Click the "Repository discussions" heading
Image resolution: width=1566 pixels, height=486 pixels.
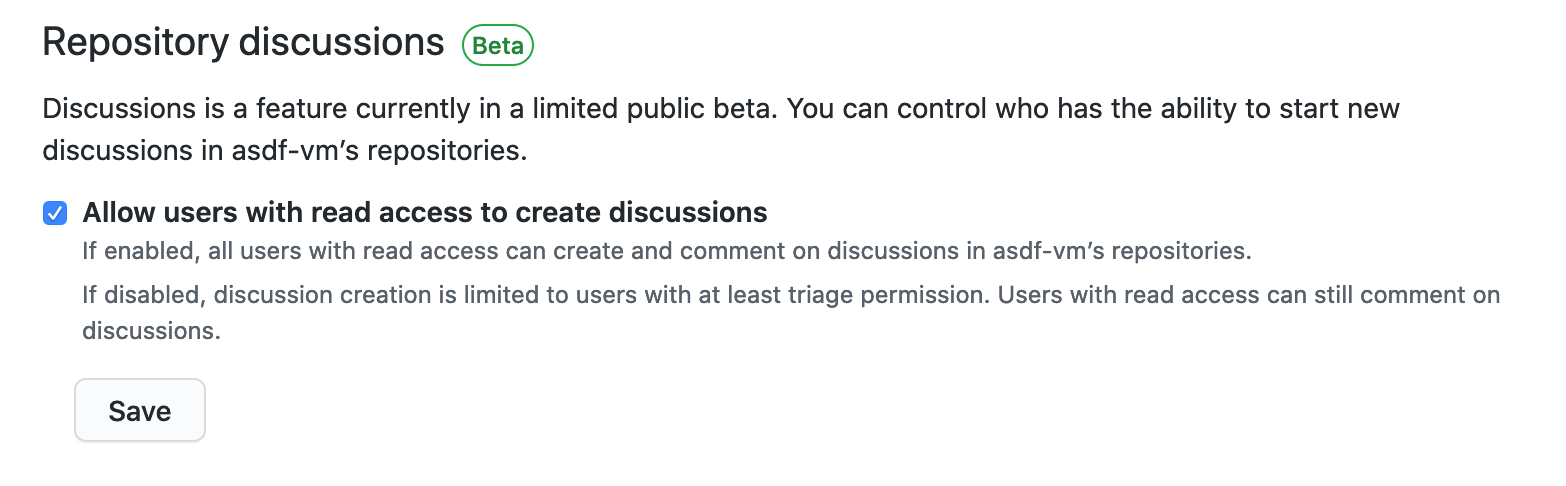[x=243, y=42]
